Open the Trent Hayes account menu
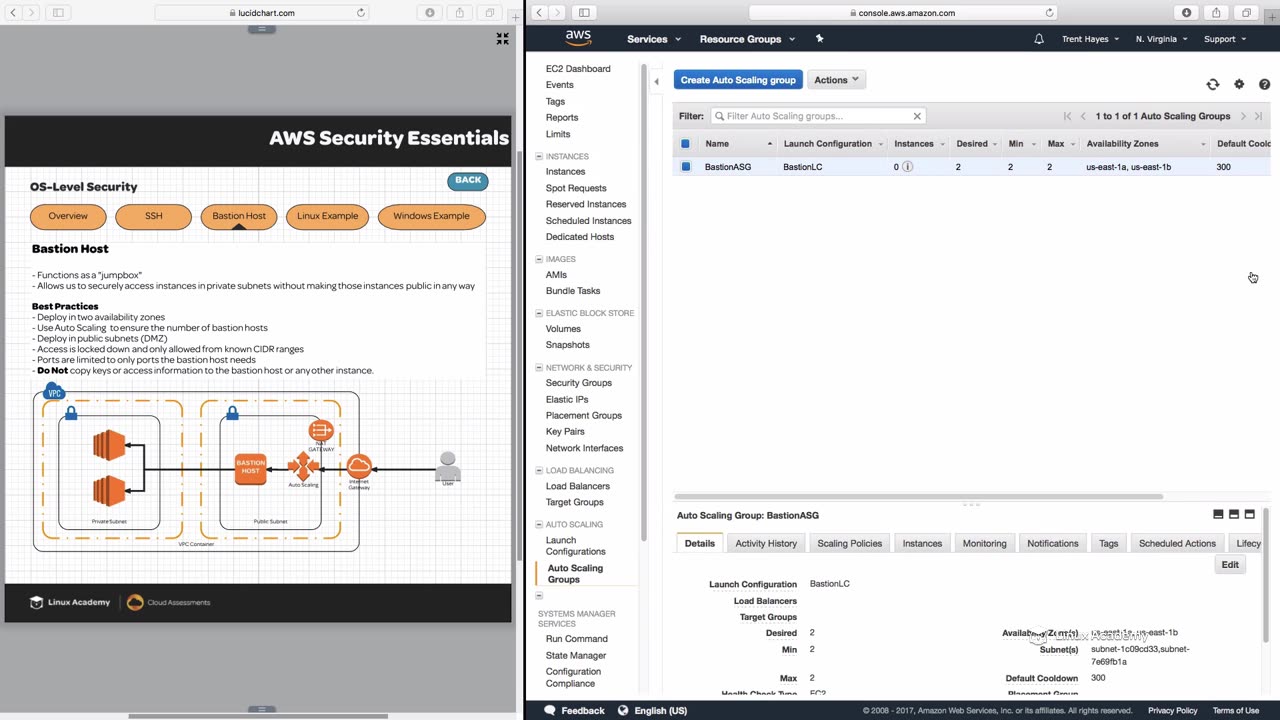The width and height of the screenshot is (1280, 720). click(1091, 39)
